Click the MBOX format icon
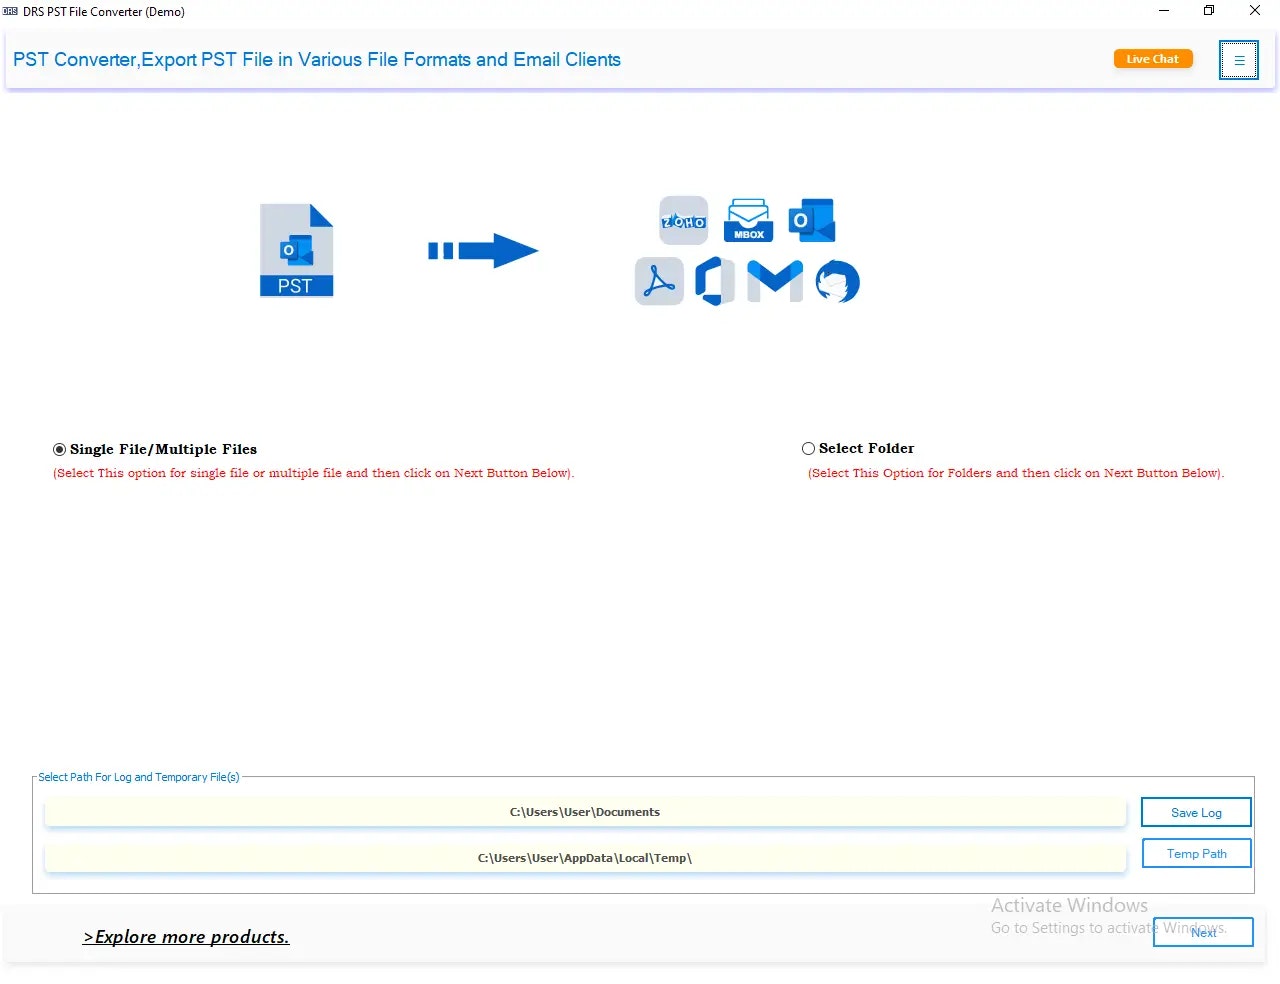 click(x=748, y=220)
